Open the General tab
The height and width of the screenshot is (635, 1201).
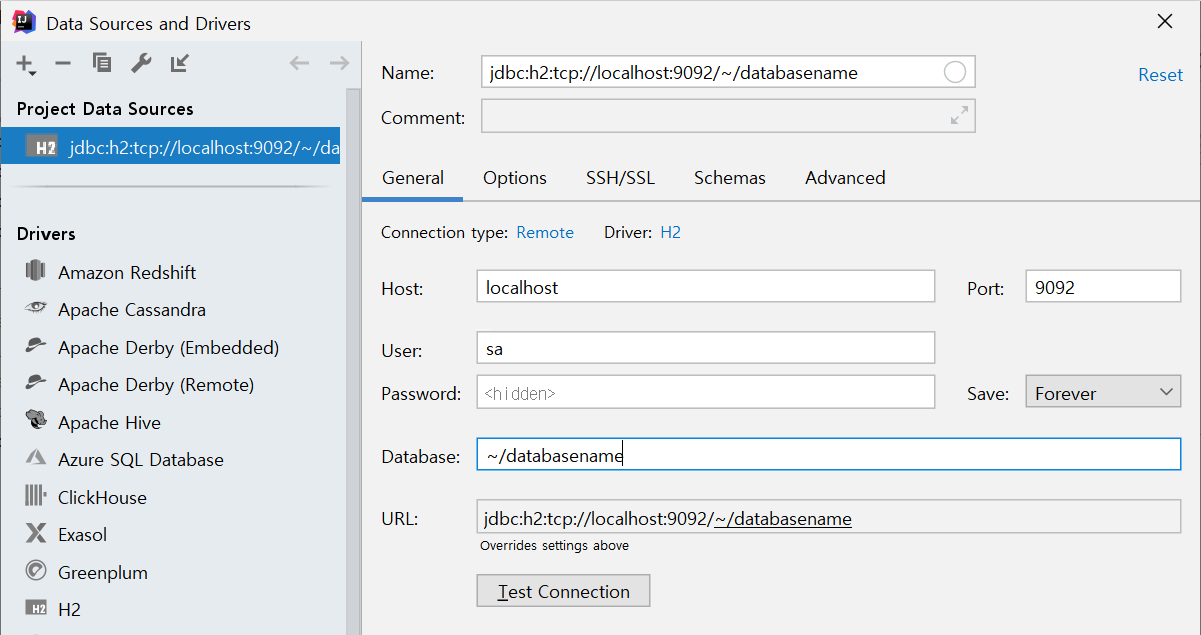click(x=413, y=178)
